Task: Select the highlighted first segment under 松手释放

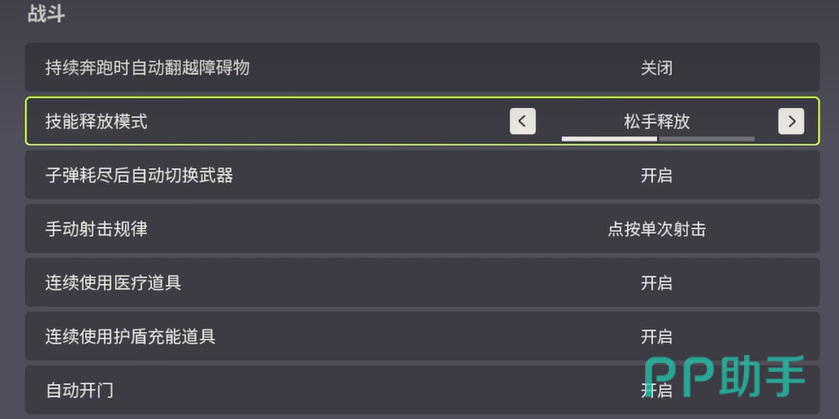Action: (x=608, y=138)
